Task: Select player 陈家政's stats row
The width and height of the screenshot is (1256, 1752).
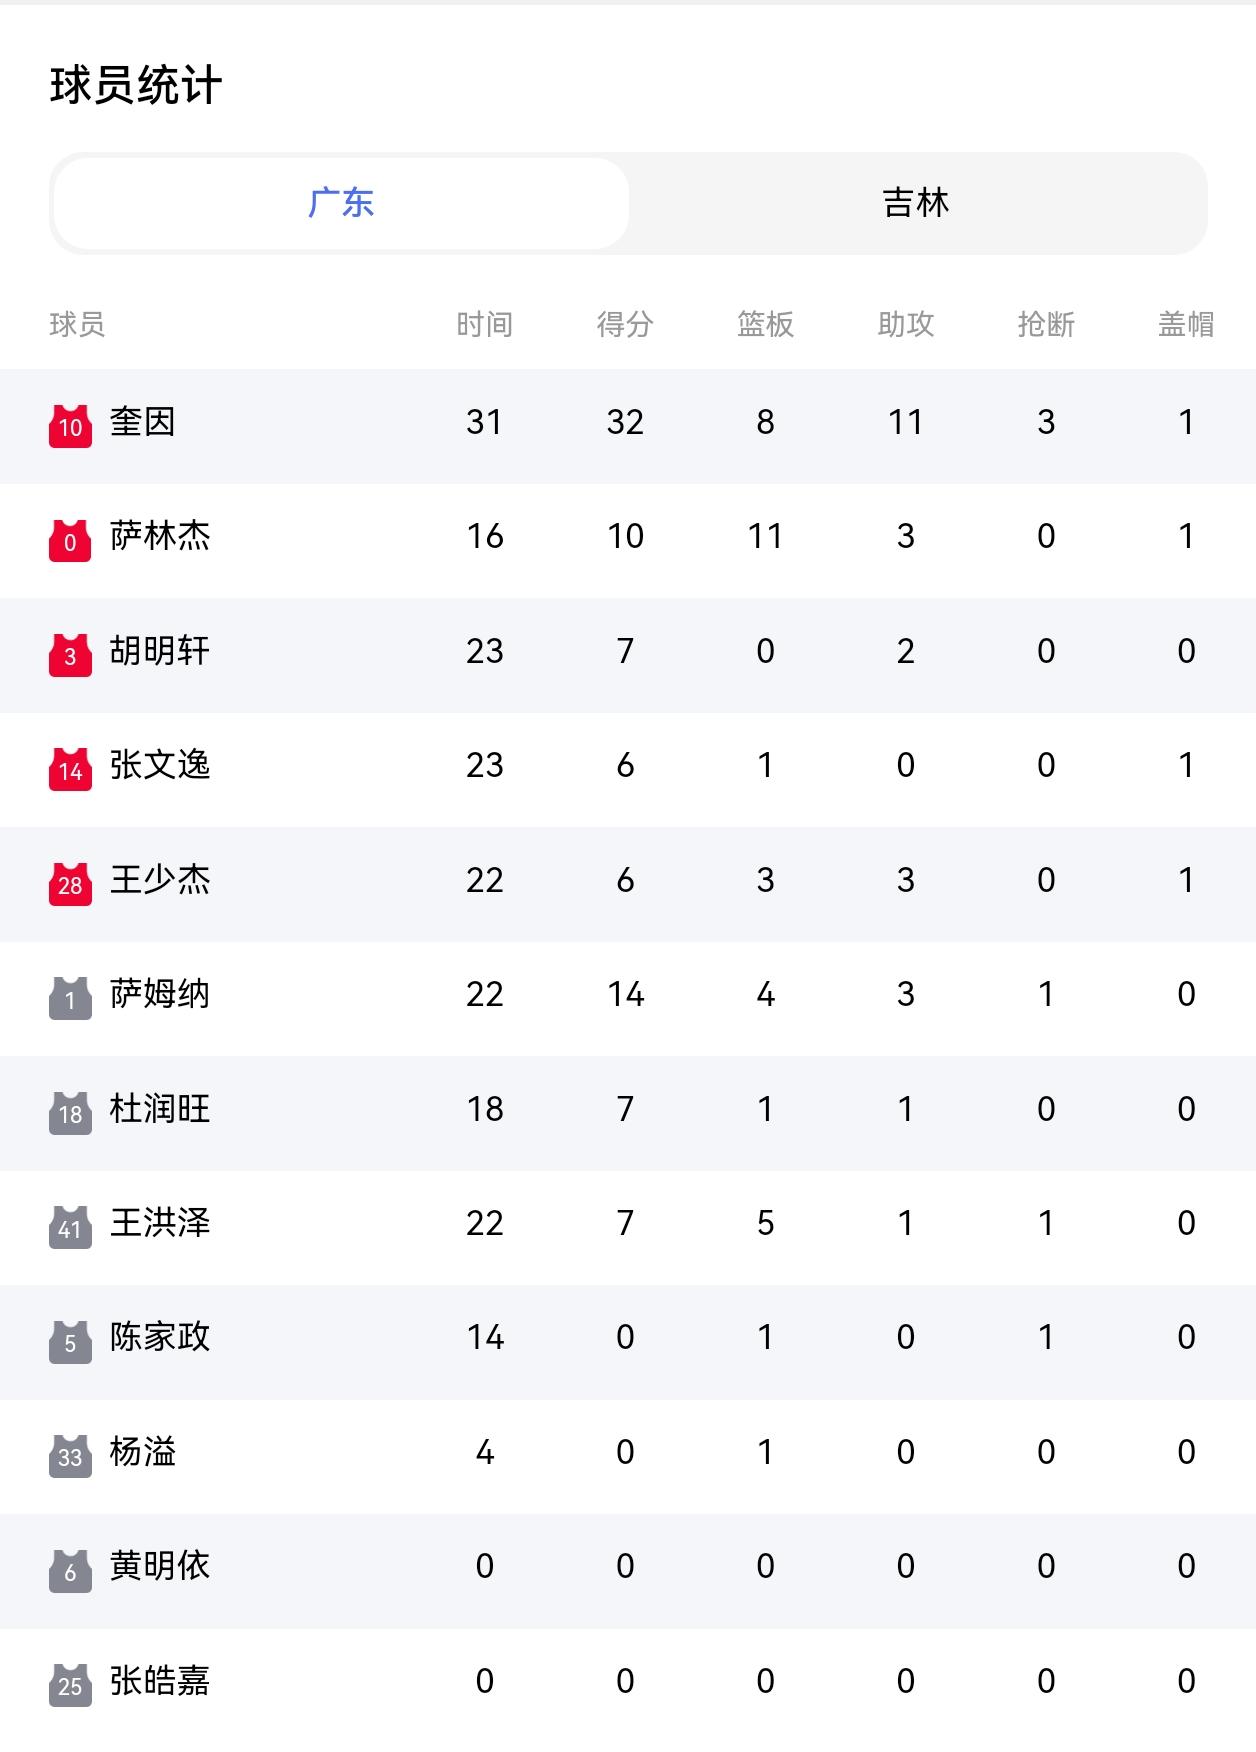Action: pyautogui.click(x=628, y=1338)
